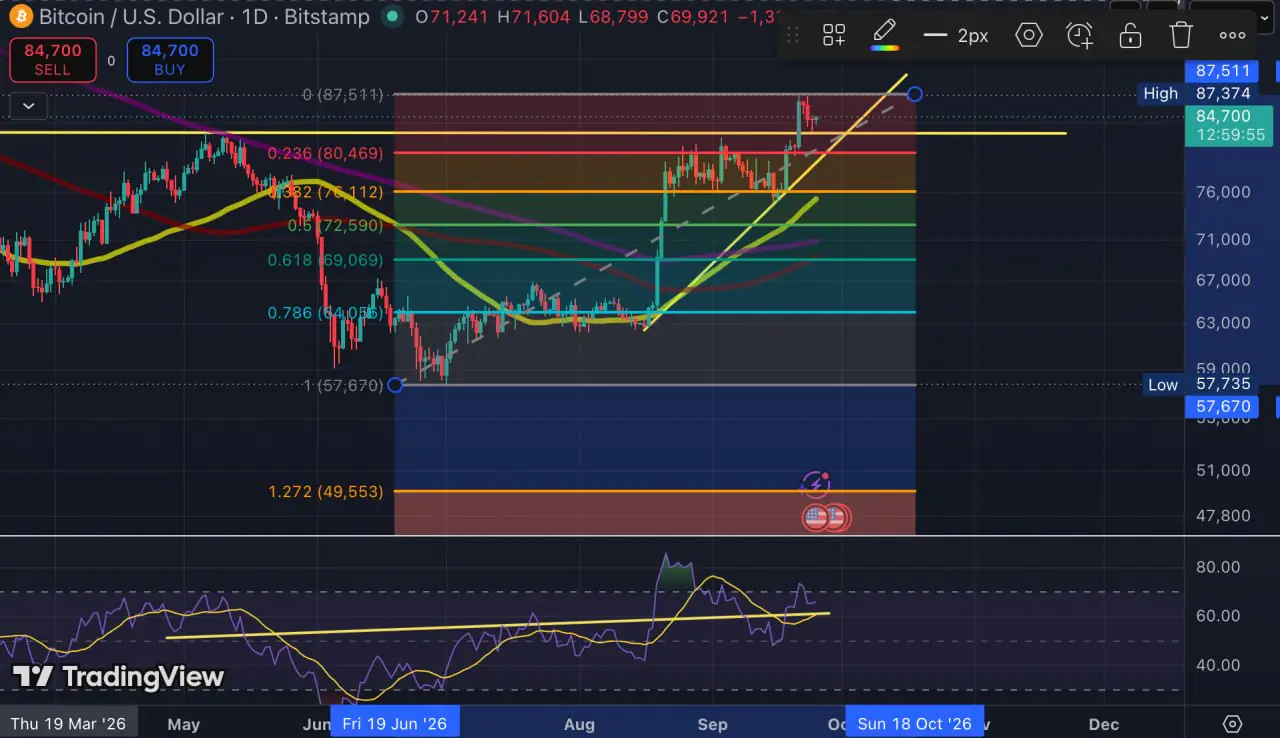Open the drawing templates icon in floating toolbar
1280x738 pixels.
(834, 36)
